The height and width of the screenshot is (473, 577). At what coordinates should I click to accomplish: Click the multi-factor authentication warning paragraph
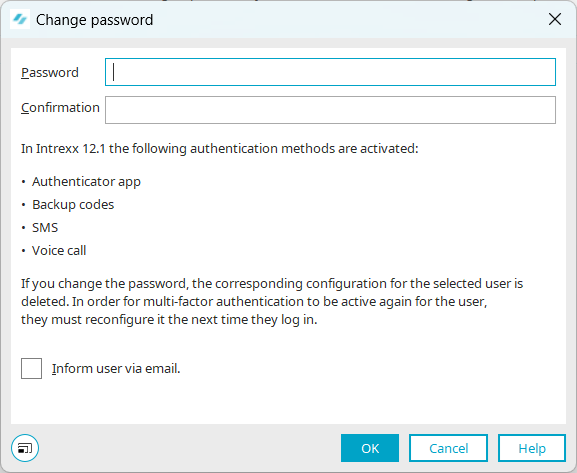(272, 301)
